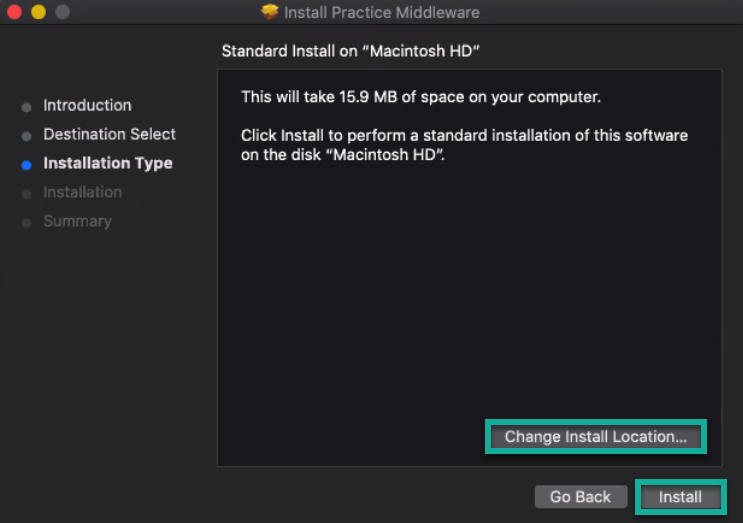Click the Install Practice Middleware window title
The width and height of the screenshot is (743, 523).
[x=381, y=12]
